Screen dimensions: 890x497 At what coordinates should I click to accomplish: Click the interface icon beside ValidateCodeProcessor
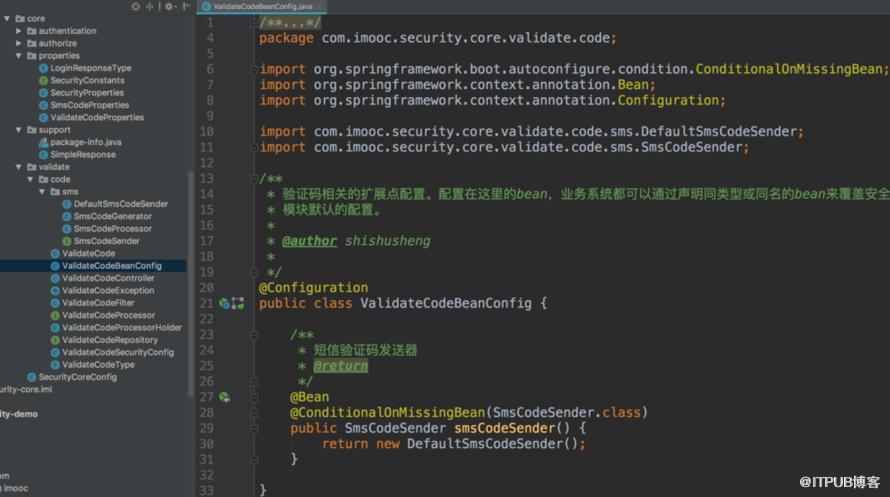[55, 315]
